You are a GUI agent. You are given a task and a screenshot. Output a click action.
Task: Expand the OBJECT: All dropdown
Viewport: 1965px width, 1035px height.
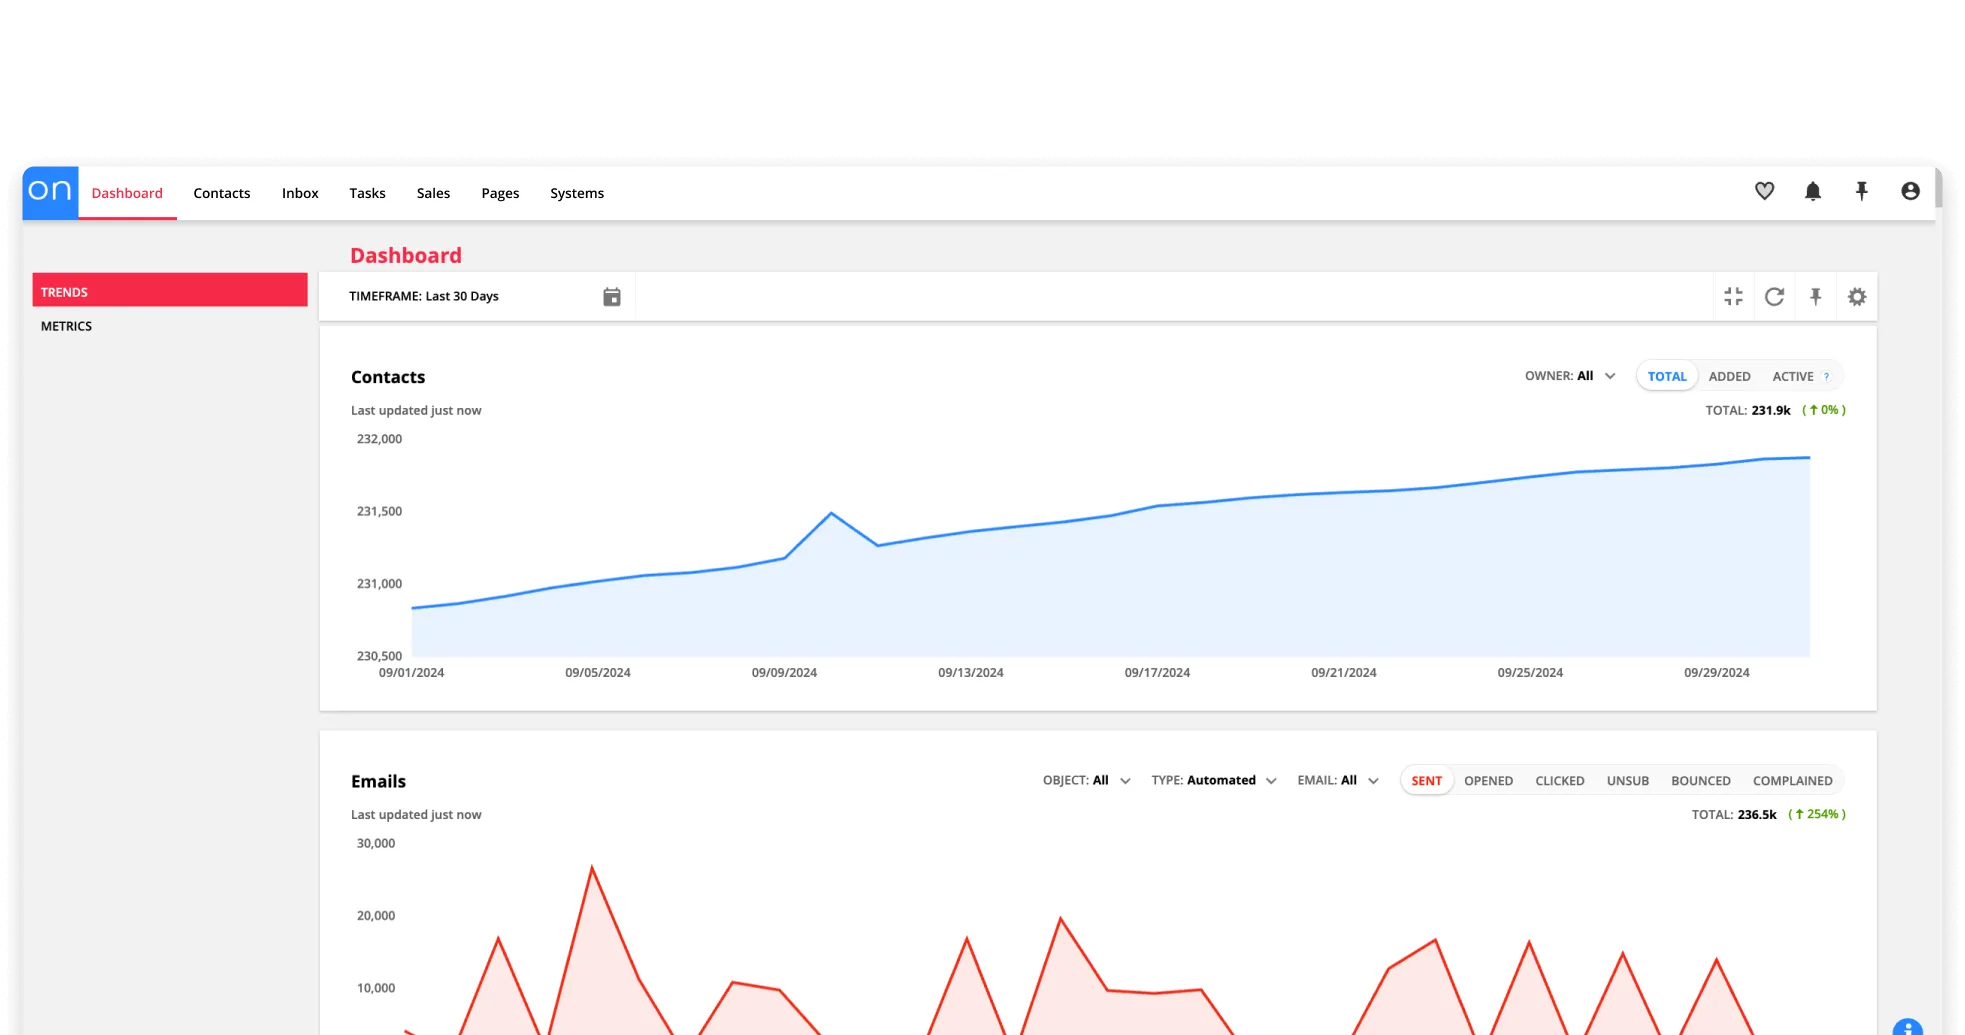click(x=1087, y=780)
